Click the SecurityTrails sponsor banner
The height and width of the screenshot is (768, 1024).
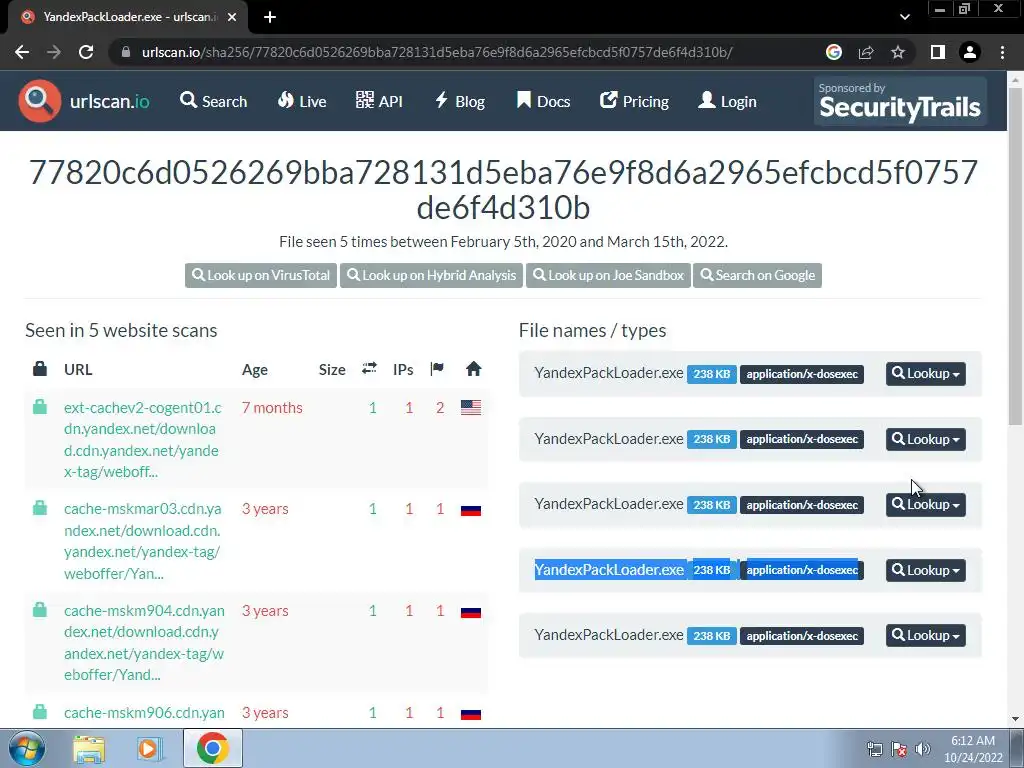pos(900,101)
